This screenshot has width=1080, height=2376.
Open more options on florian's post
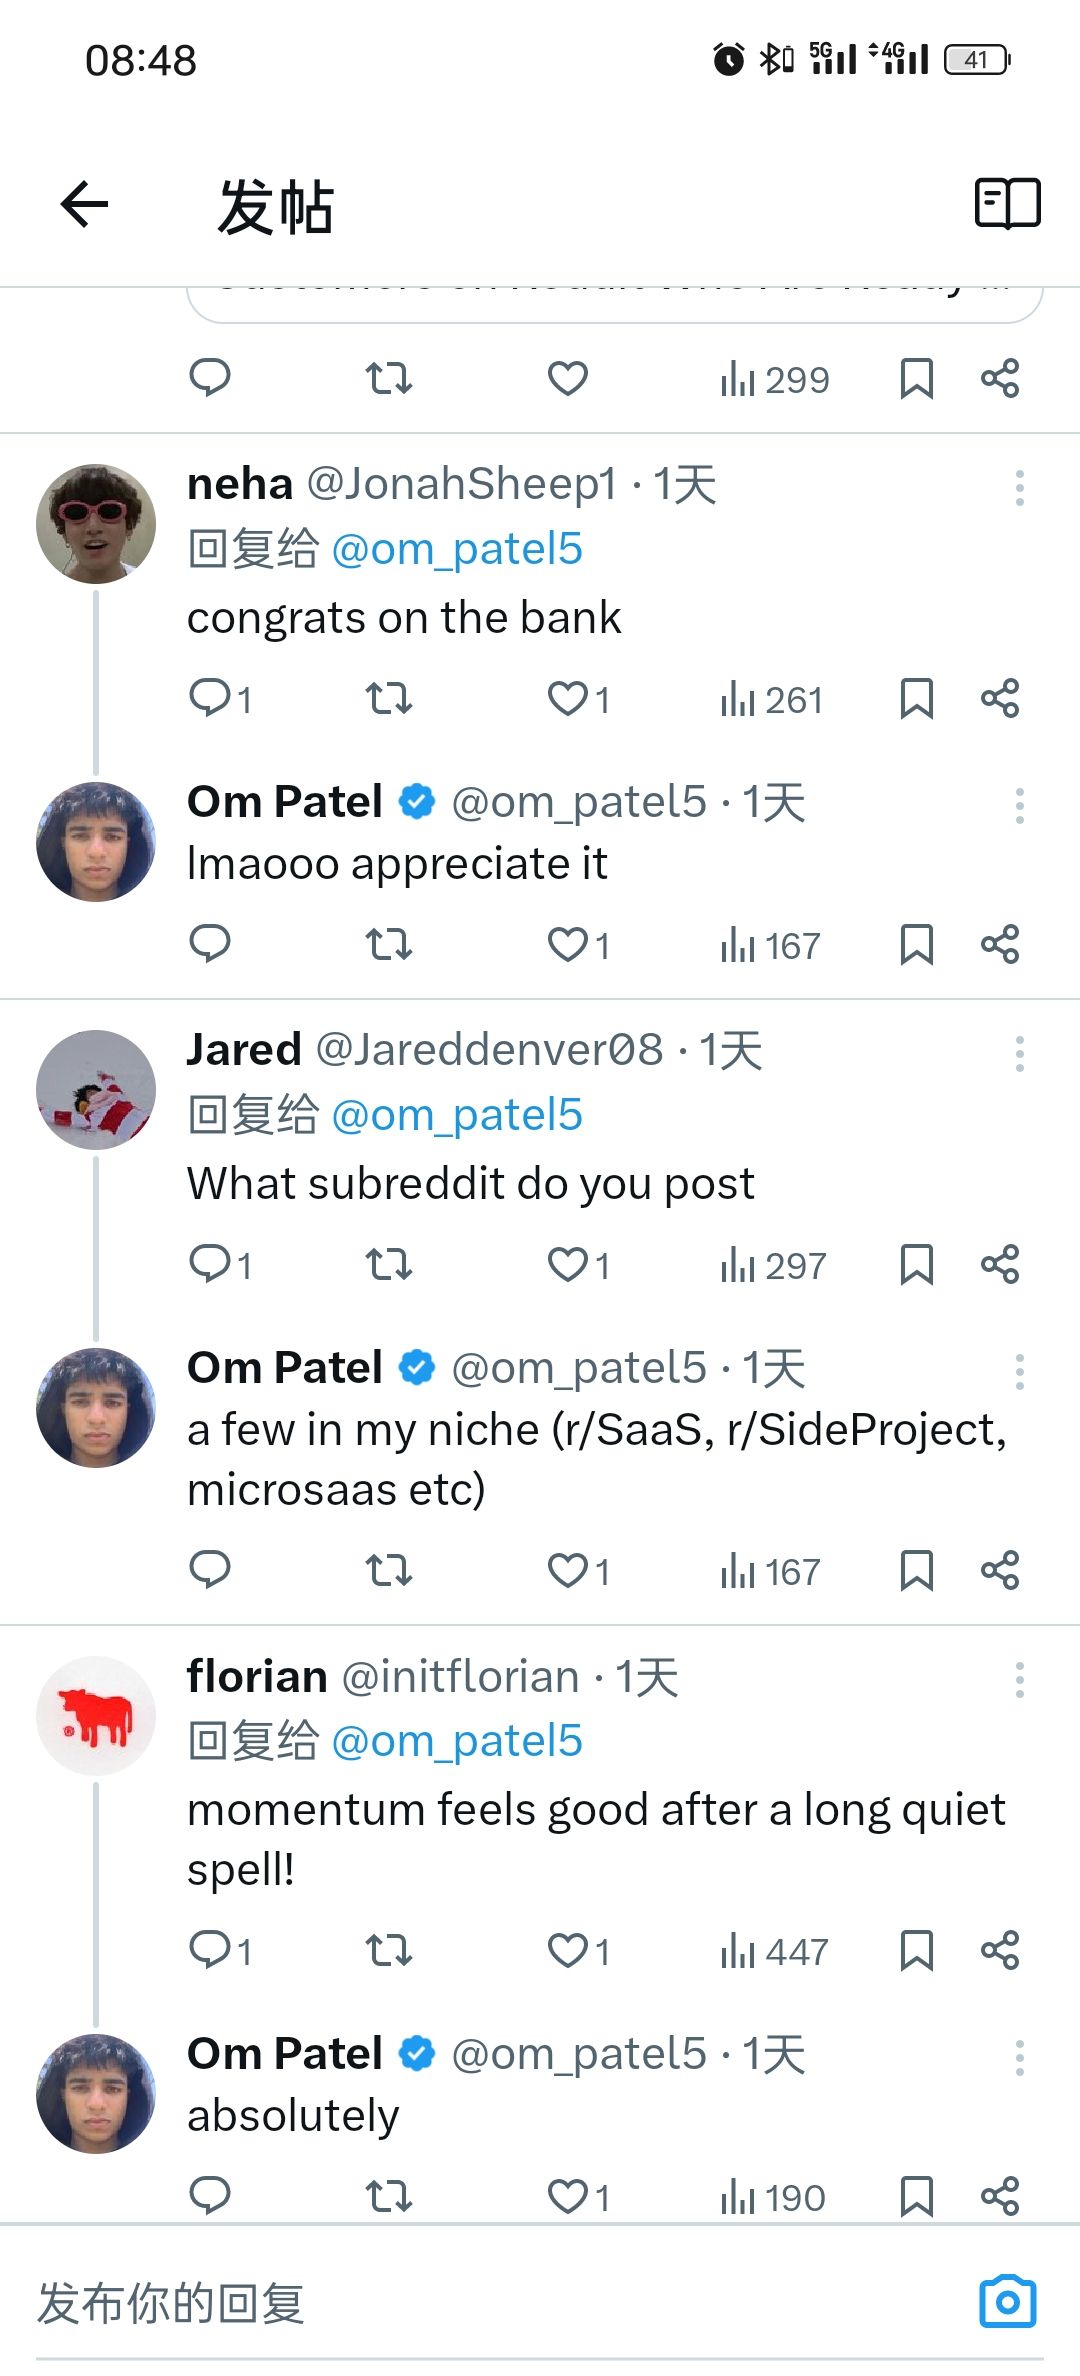(x=1019, y=1680)
